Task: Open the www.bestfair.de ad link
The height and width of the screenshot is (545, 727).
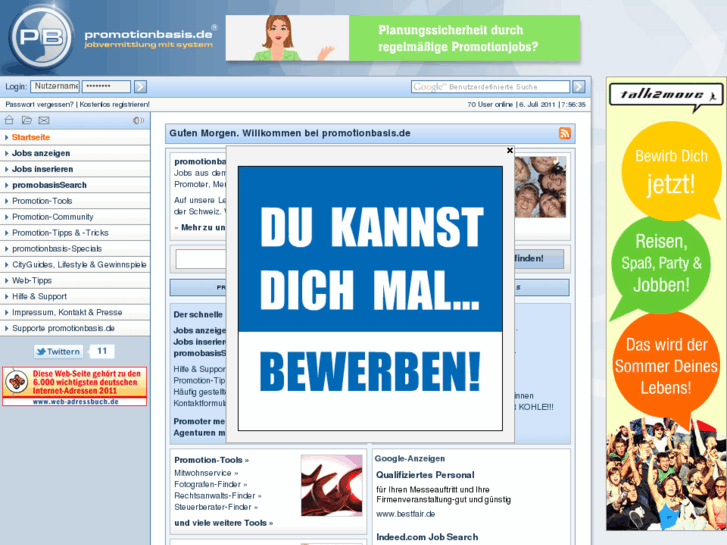Action: (x=405, y=514)
